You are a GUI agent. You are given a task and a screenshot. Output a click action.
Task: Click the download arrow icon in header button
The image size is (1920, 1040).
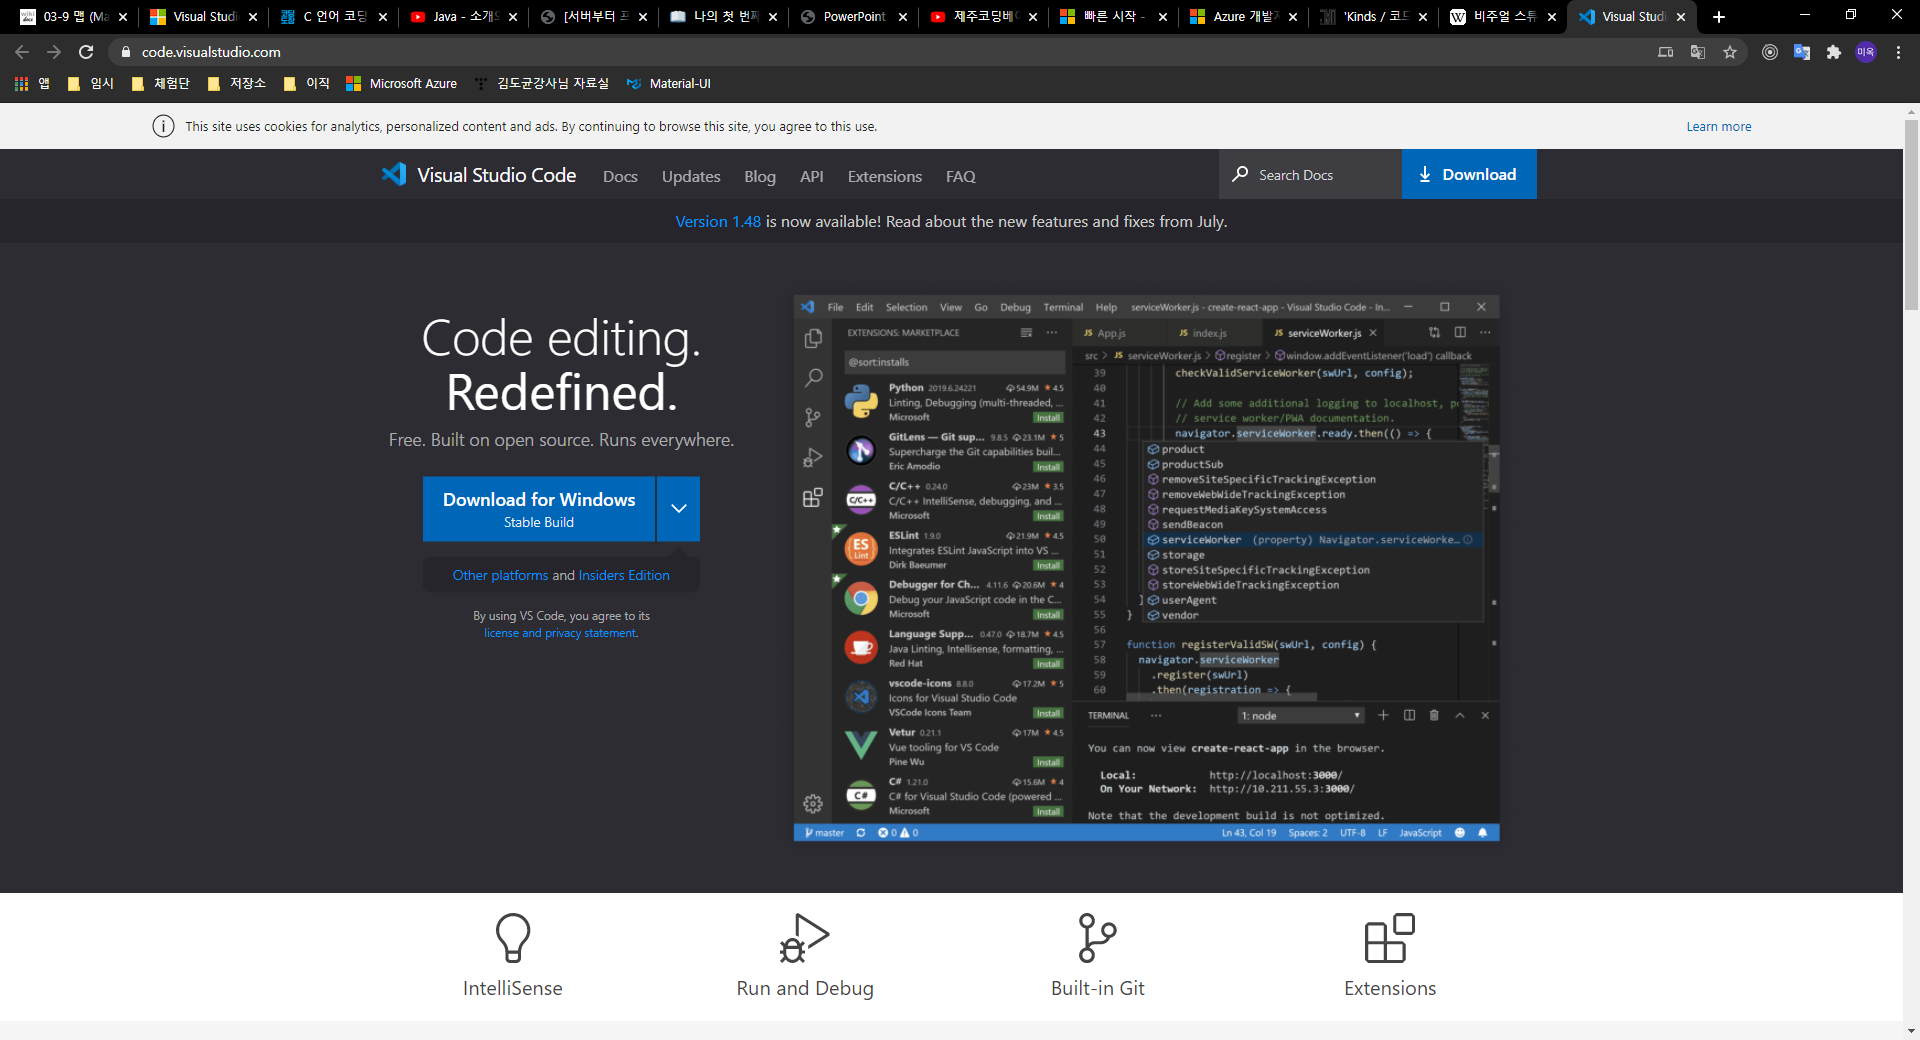click(1425, 175)
